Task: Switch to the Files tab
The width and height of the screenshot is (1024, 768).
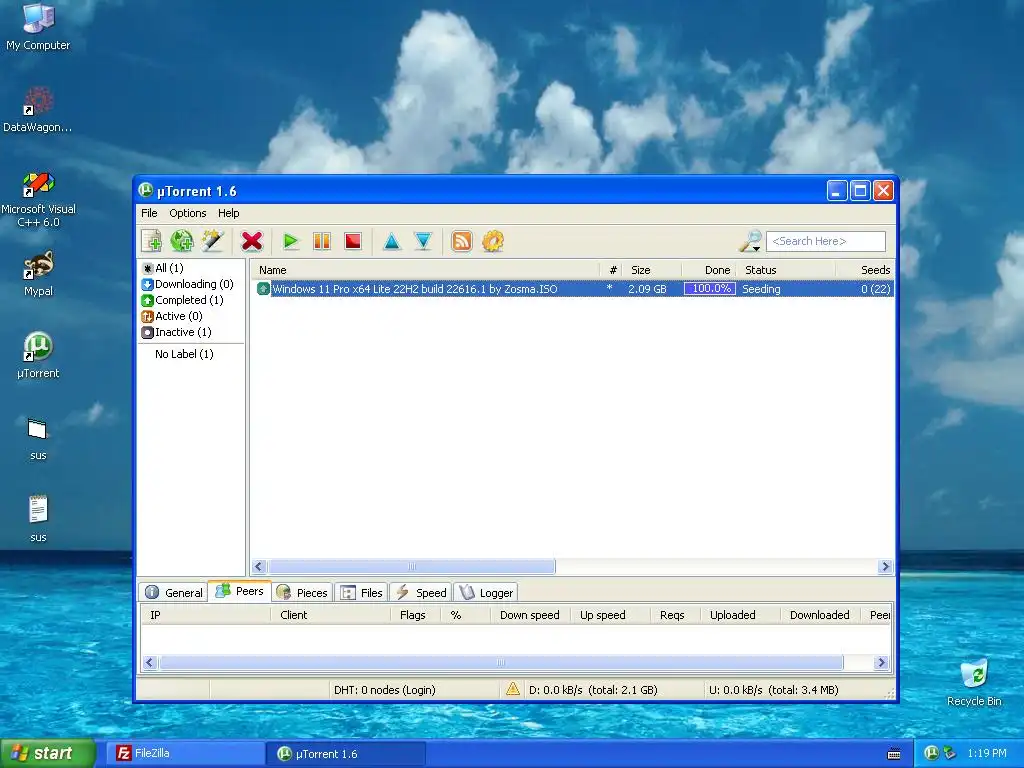Action: tap(362, 592)
